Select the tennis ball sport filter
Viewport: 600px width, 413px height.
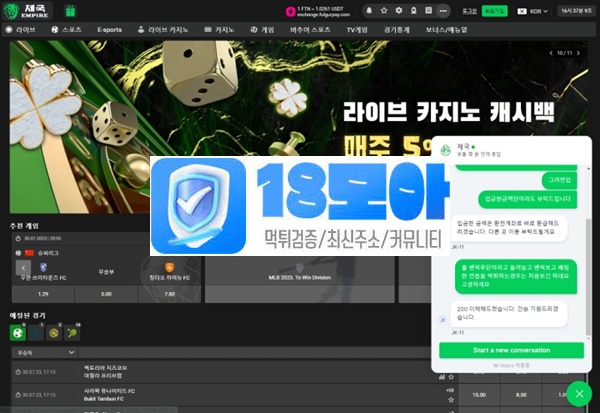coord(54,333)
